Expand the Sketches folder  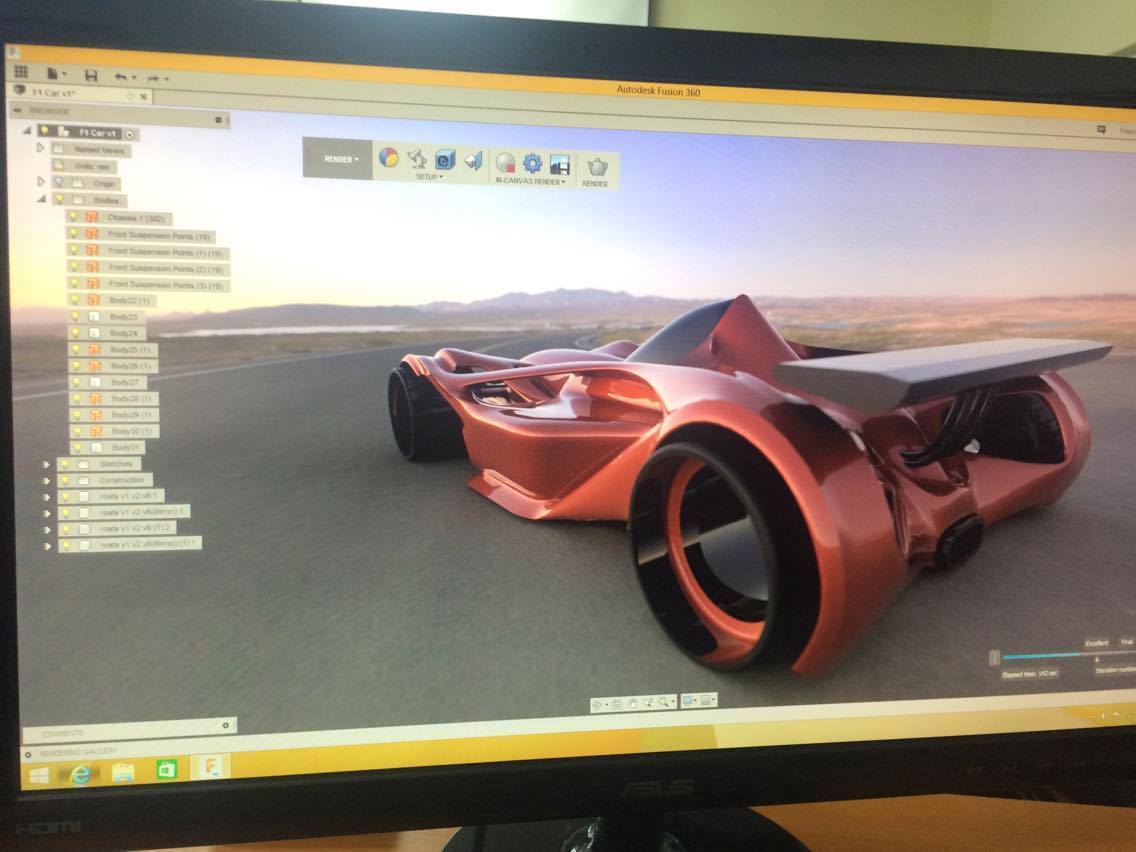click(47, 464)
